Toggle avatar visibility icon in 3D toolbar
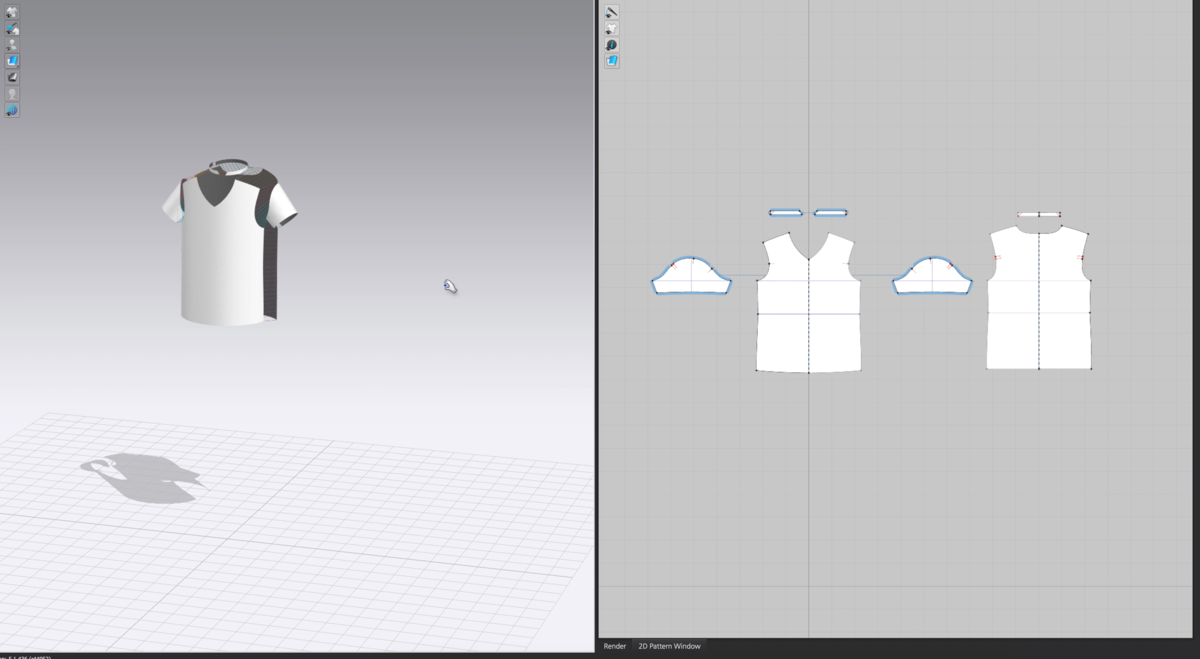The image size is (1200, 659). [12, 45]
